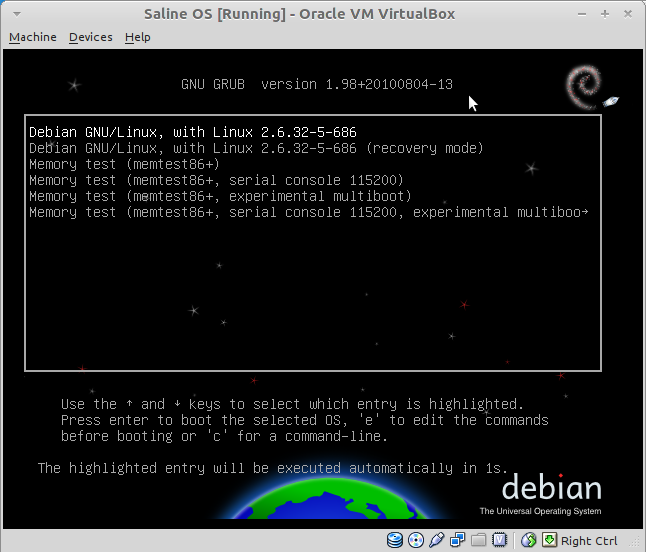646x552 pixels.
Task: Open the Machine menu
Action: 33,37
